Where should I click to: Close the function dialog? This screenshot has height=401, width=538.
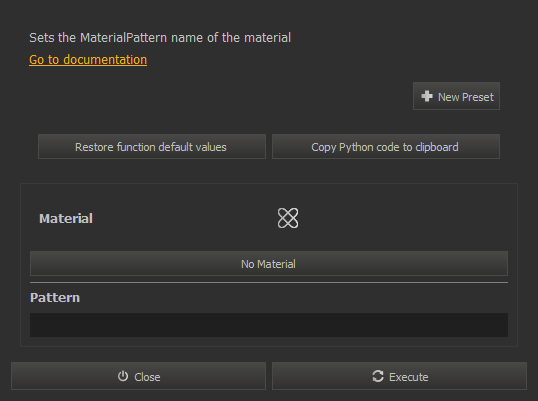(x=138, y=376)
